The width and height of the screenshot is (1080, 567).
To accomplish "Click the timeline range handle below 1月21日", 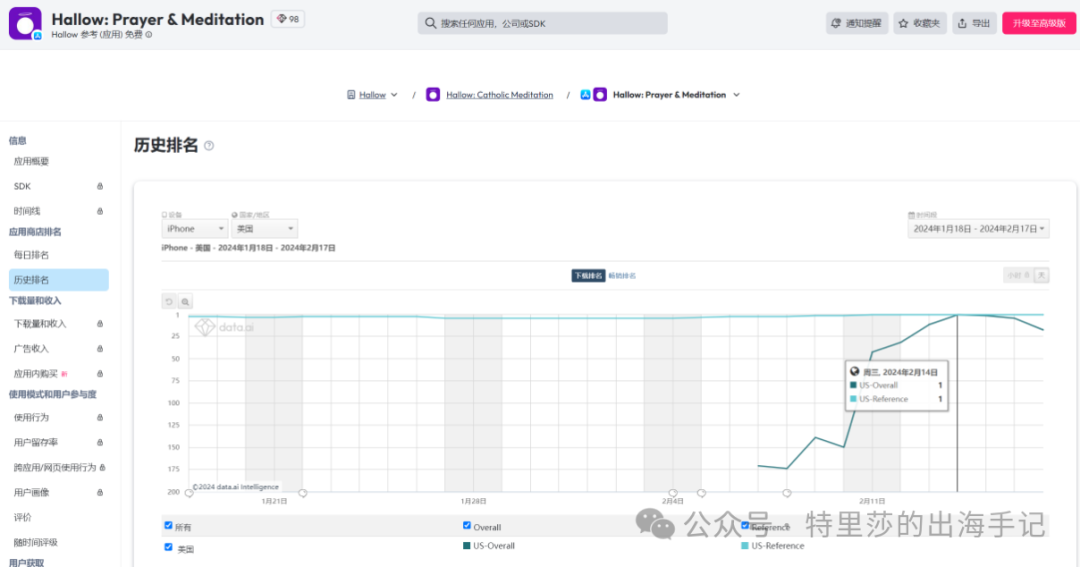I will click(302, 493).
